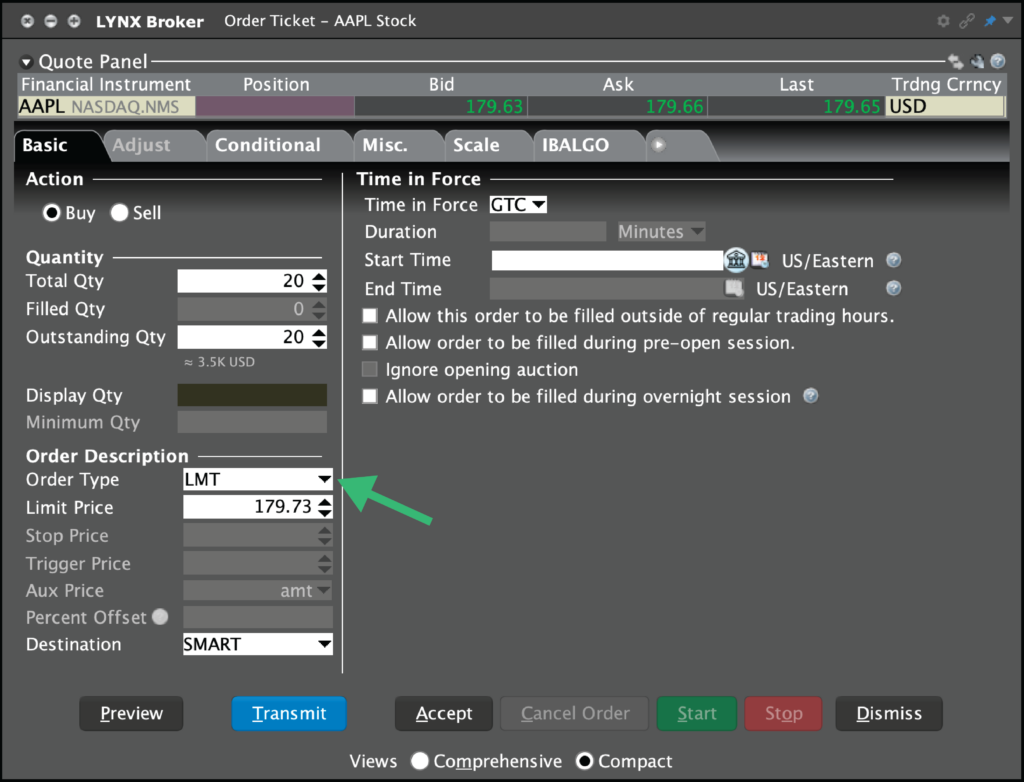Enable filling during pre-open session
Screen dimensions: 1024x782
[370, 343]
